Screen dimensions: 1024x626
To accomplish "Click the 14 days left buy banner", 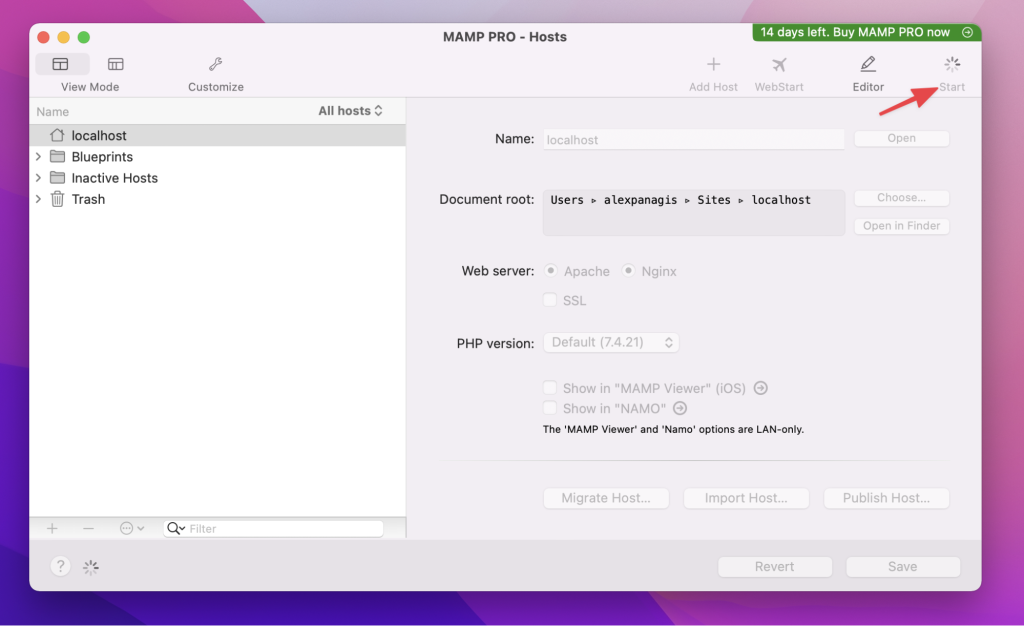I will (866, 32).
